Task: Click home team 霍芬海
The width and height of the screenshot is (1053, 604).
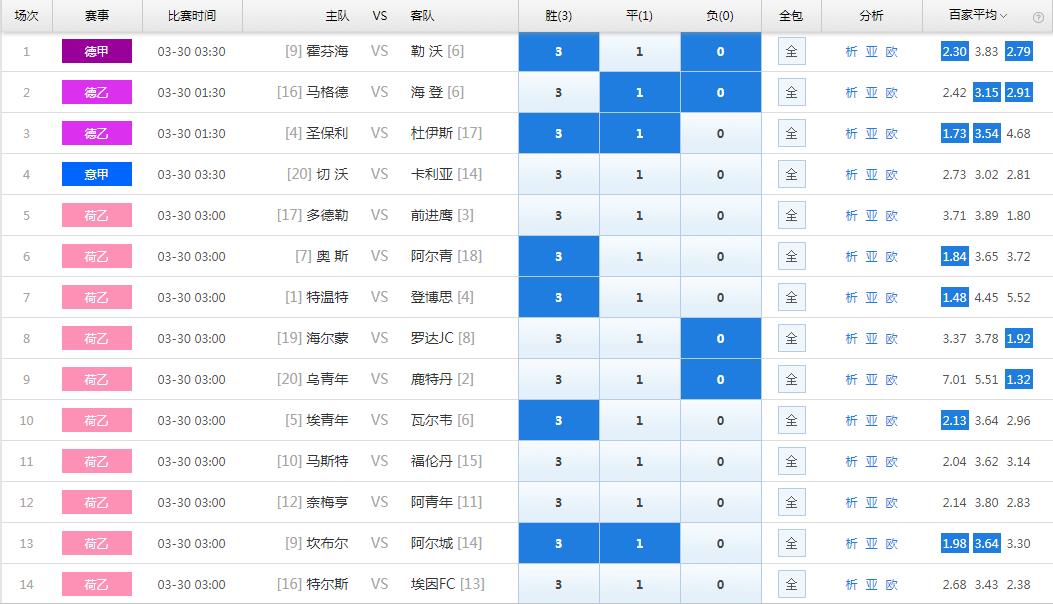Action: 328,51
